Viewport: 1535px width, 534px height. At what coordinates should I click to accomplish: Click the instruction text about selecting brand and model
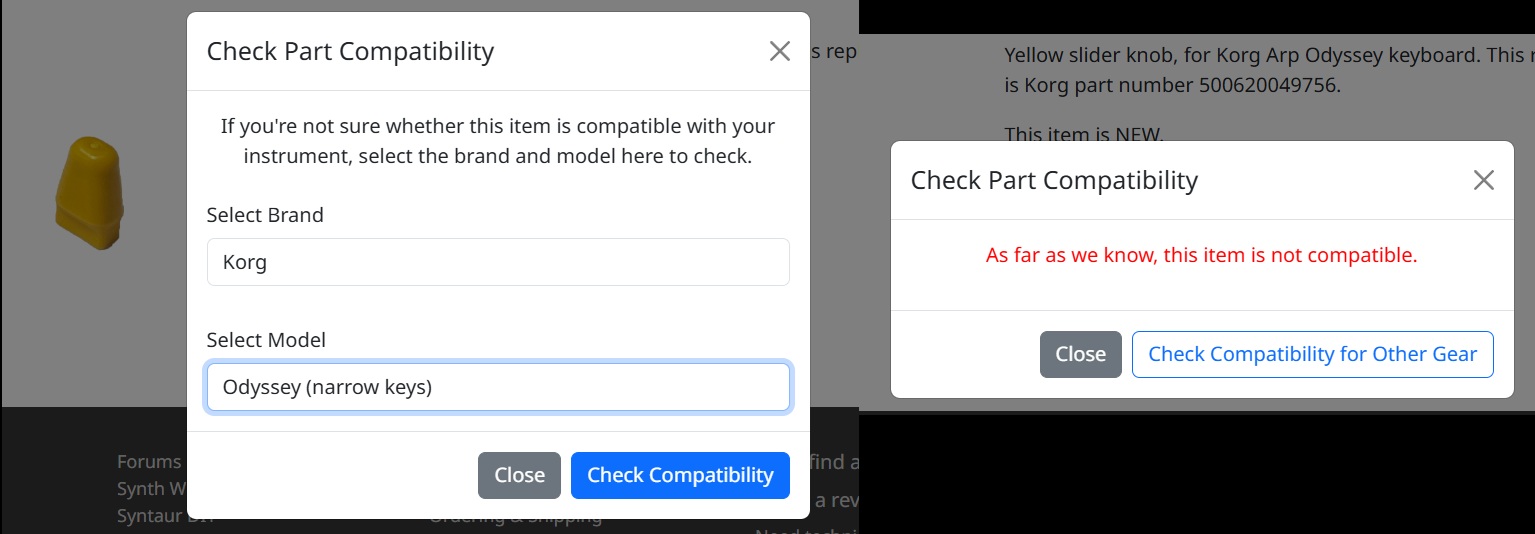click(x=498, y=141)
